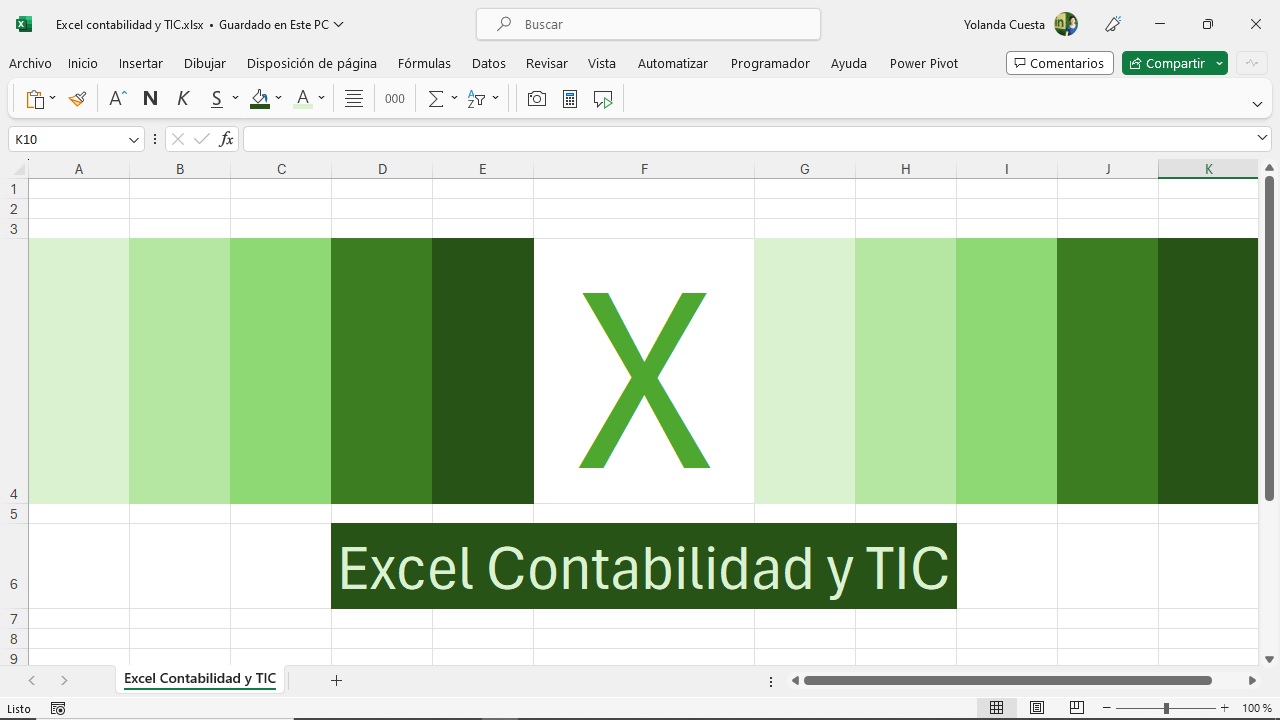
Task: Open the Archivo menu
Action: pos(30,63)
